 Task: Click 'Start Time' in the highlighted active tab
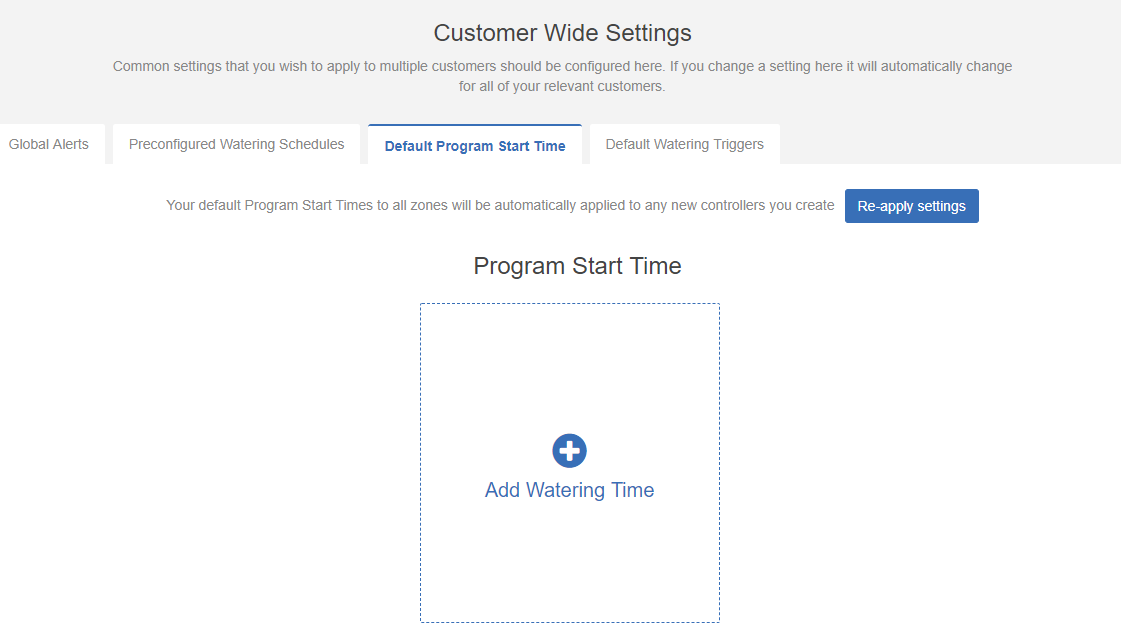point(531,146)
